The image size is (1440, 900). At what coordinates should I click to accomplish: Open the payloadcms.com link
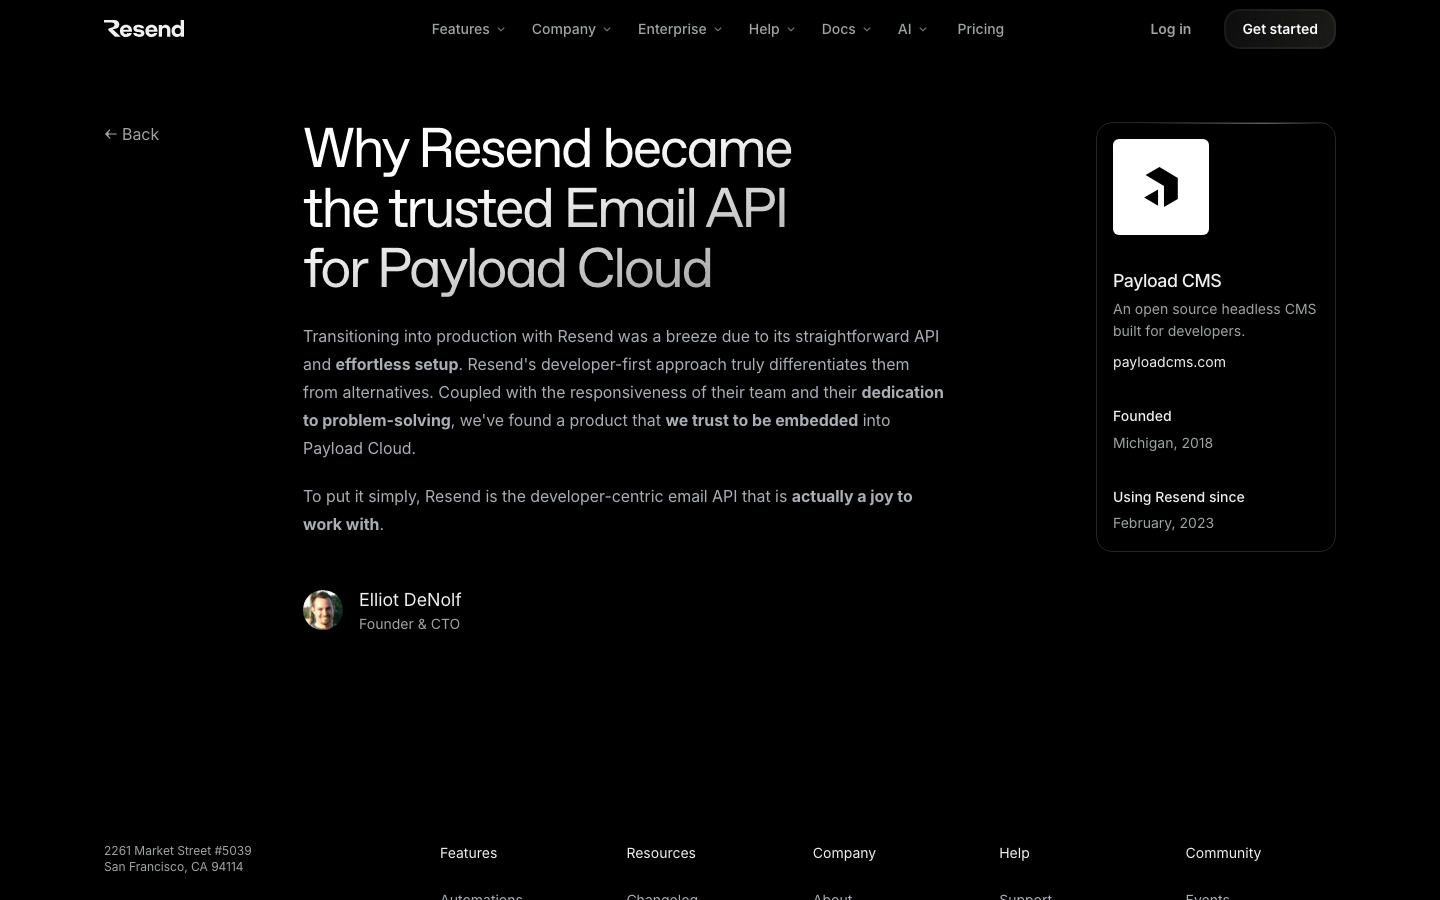point(1169,362)
